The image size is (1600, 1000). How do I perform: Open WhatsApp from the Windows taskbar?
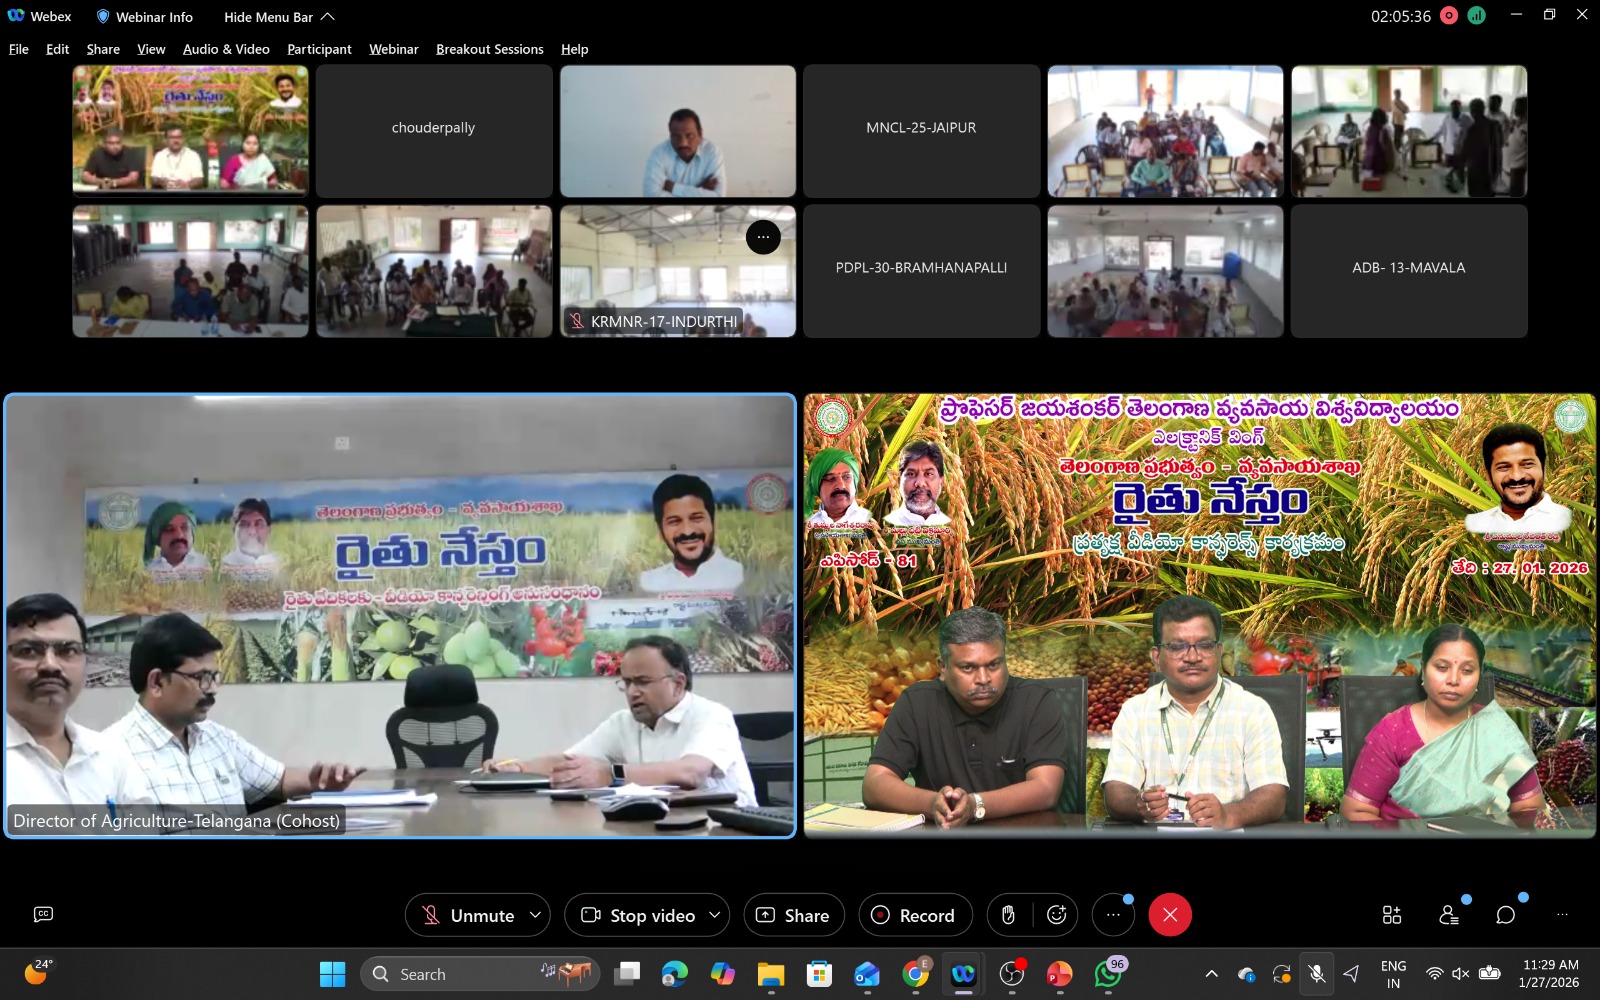[x=1107, y=973]
